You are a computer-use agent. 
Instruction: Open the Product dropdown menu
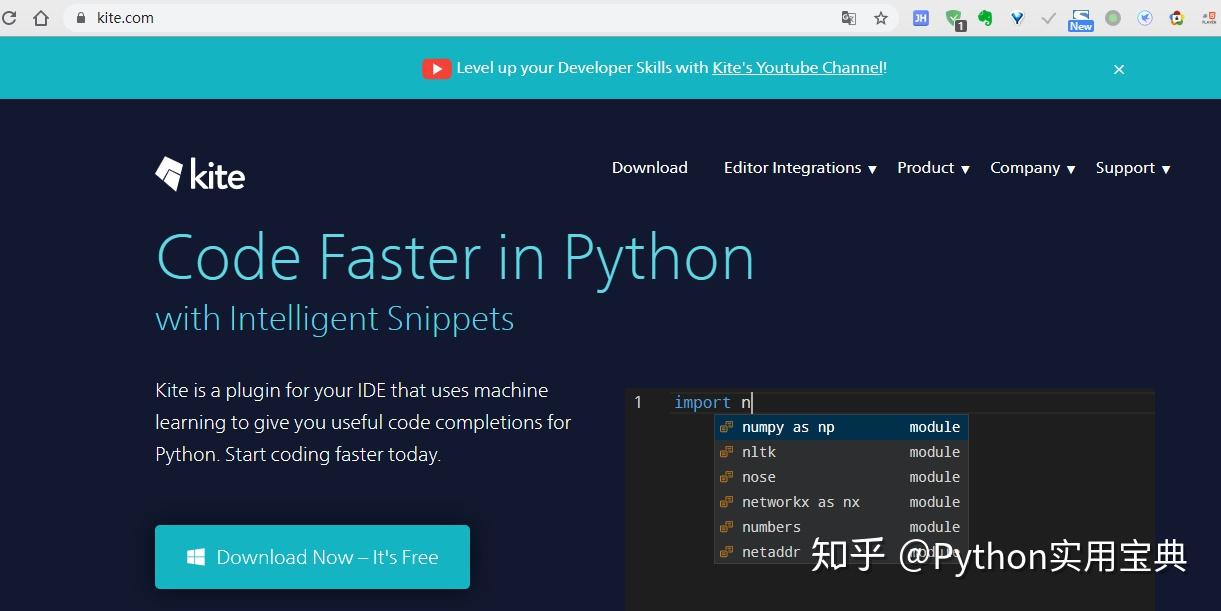point(926,168)
